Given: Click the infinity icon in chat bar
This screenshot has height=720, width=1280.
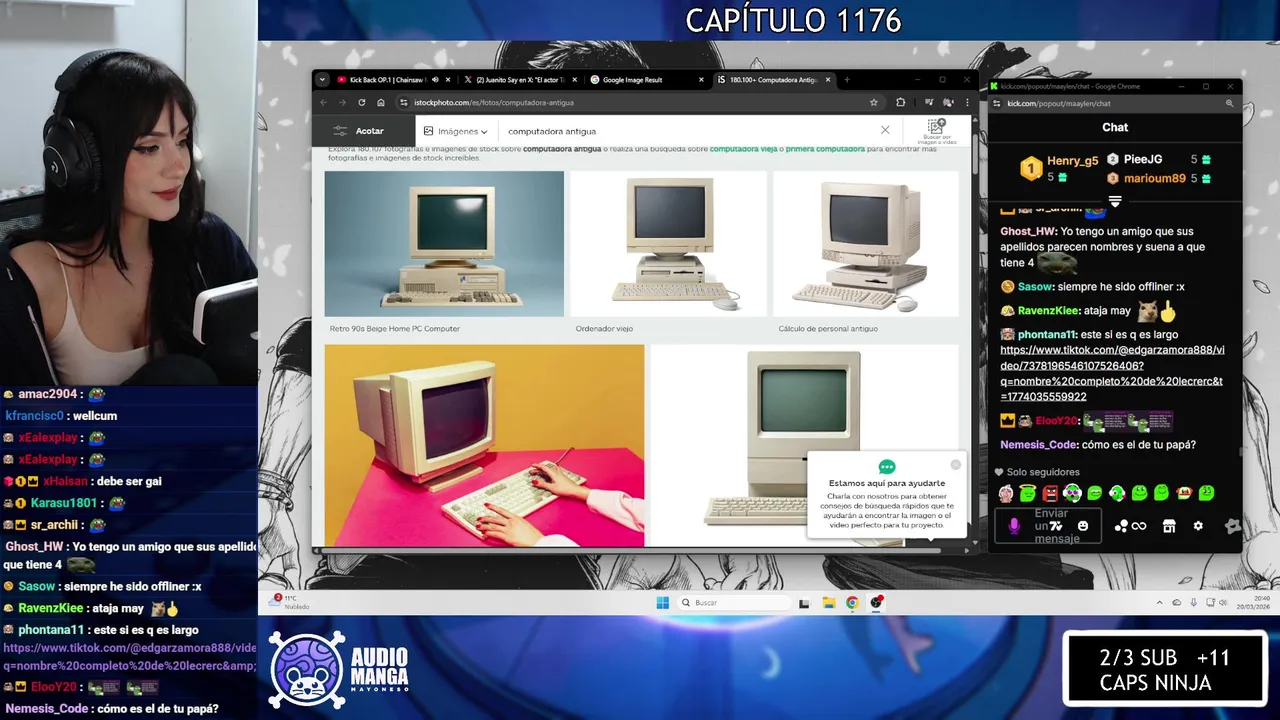Looking at the screenshot, I should click(1139, 526).
